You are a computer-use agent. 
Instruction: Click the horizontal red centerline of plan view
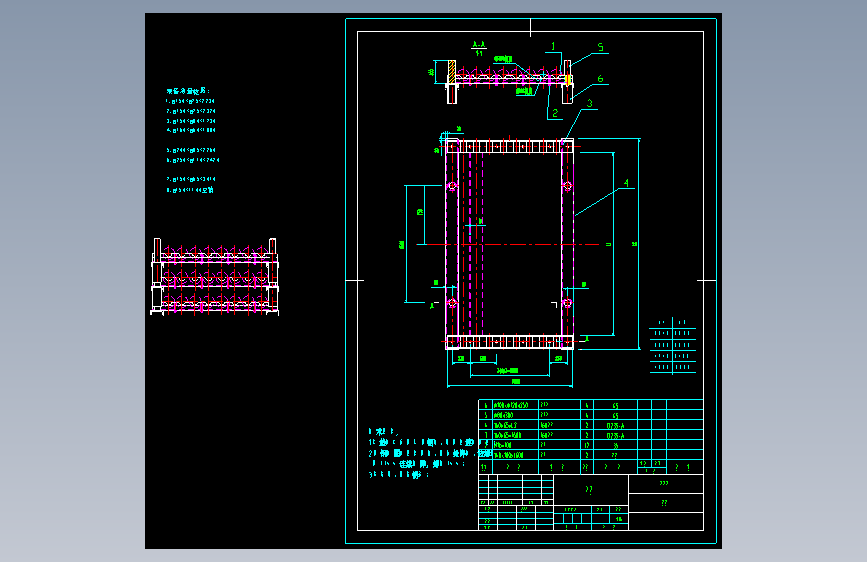508,244
